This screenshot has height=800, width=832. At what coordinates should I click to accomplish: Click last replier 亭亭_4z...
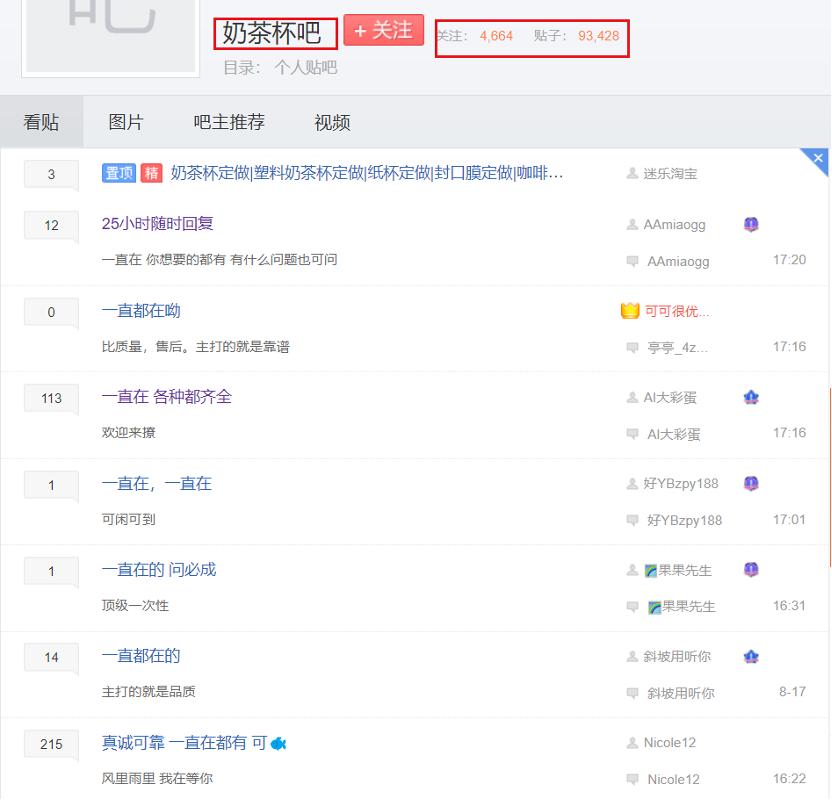678,347
